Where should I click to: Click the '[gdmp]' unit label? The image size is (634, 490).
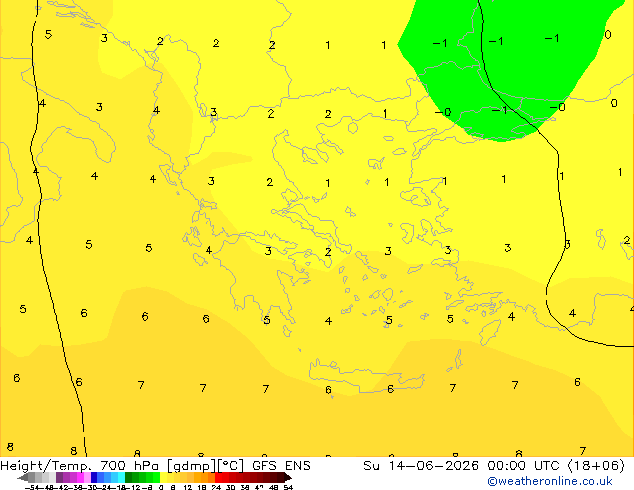point(191,466)
